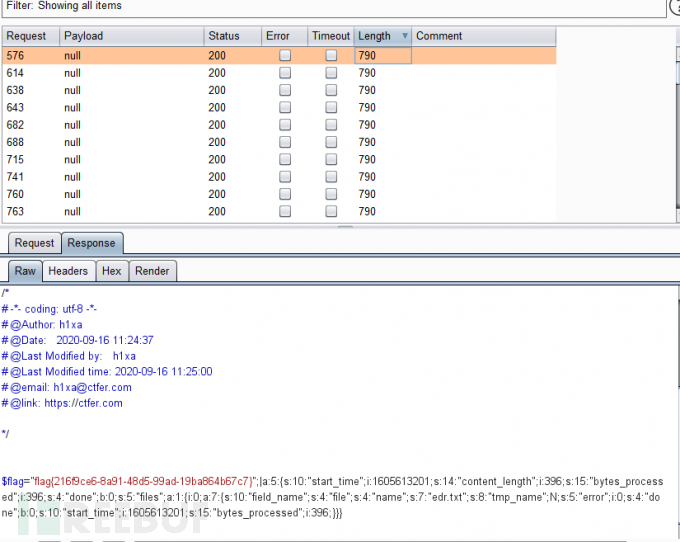Open the Headers view tab
The width and height of the screenshot is (680, 542).
pyautogui.click(x=68, y=271)
